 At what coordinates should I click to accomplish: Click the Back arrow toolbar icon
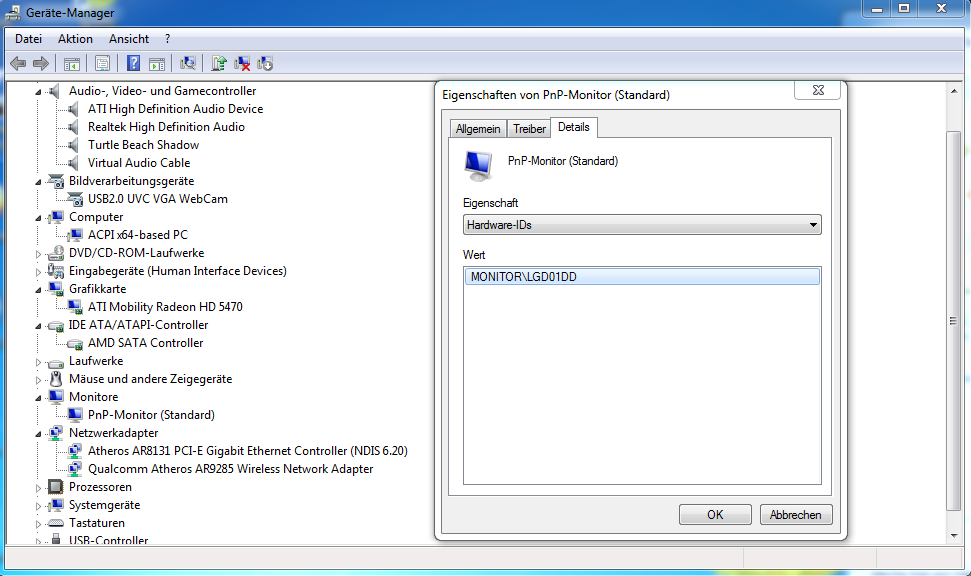click(x=19, y=63)
